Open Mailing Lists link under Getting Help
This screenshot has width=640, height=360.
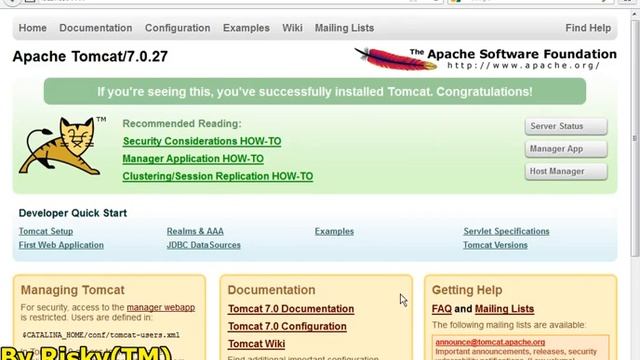click(504, 309)
